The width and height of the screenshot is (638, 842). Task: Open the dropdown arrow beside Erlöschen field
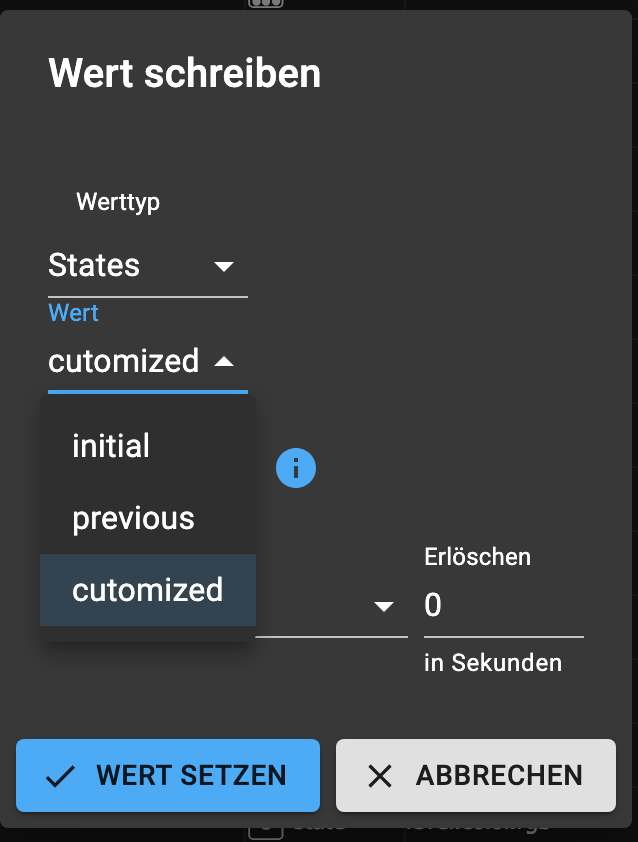tap(383, 606)
